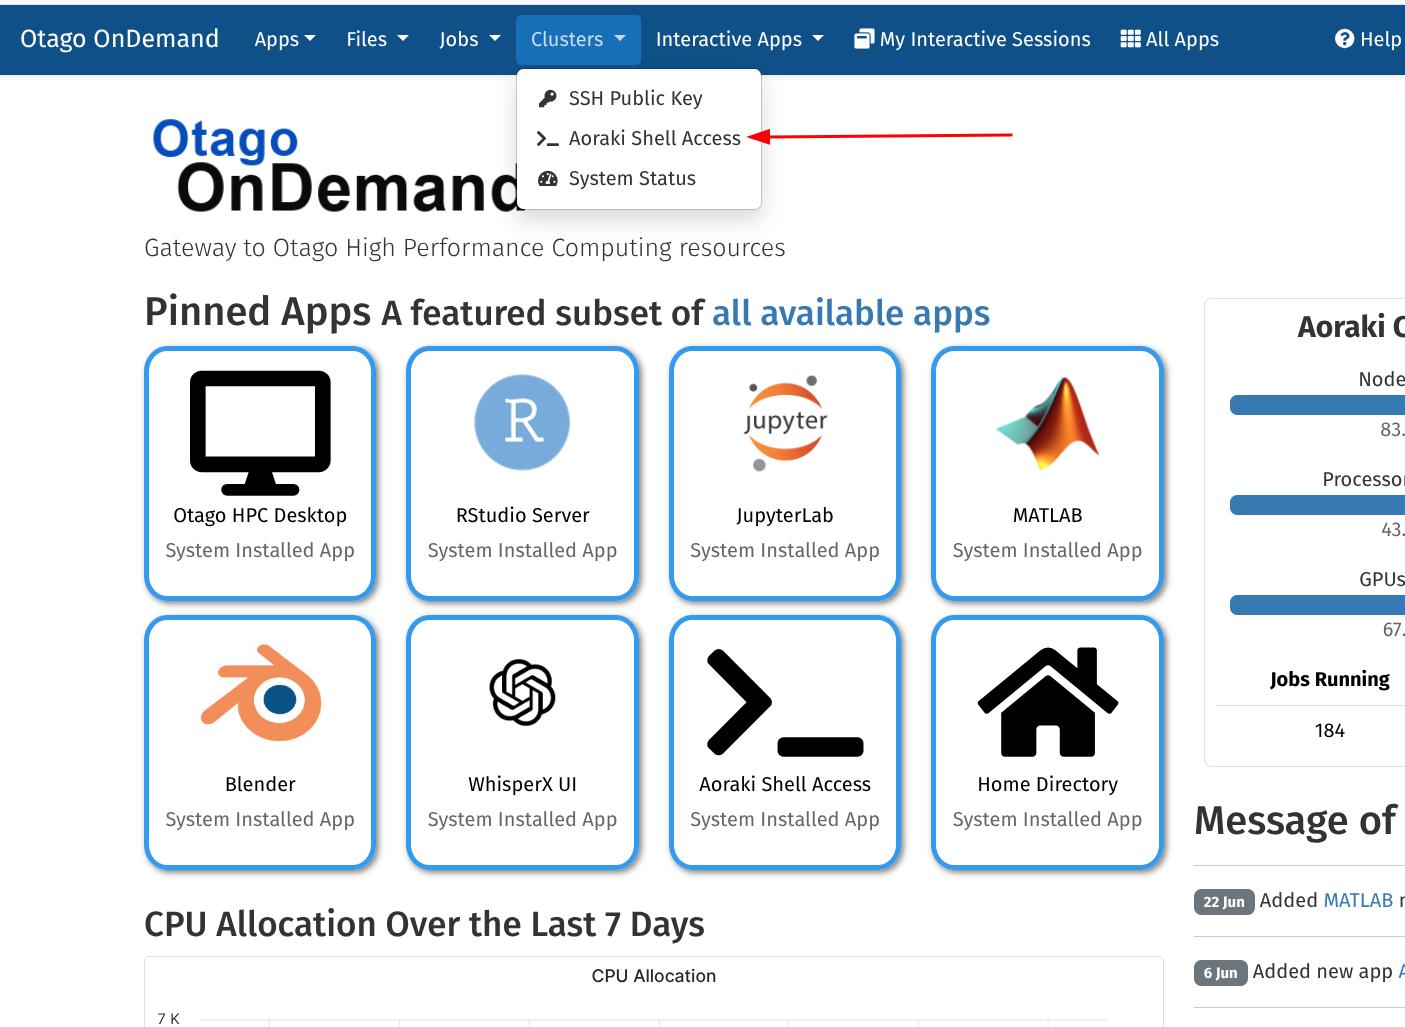The height and width of the screenshot is (1027, 1405).
Task: Select SSH Public Key from Clusters menu
Action: (639, 98)
